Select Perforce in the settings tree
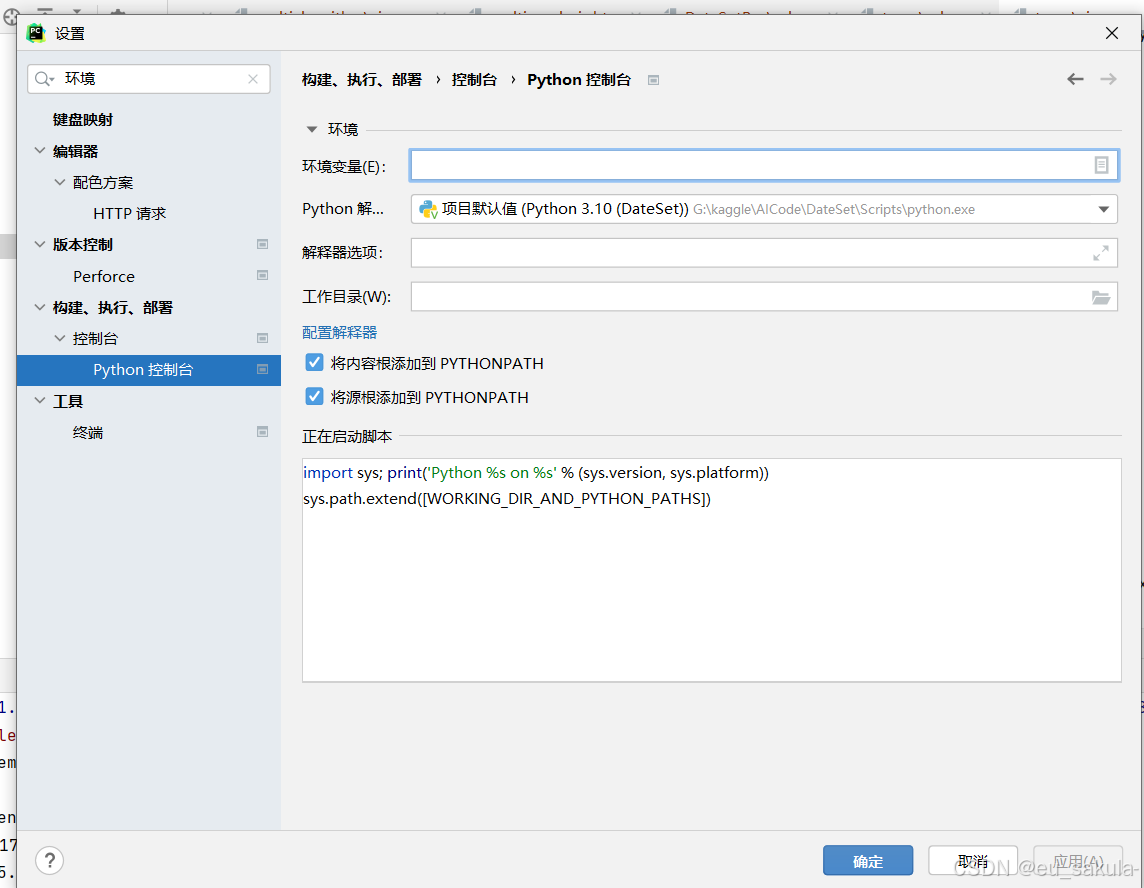1144x888 pixels. 104,277
